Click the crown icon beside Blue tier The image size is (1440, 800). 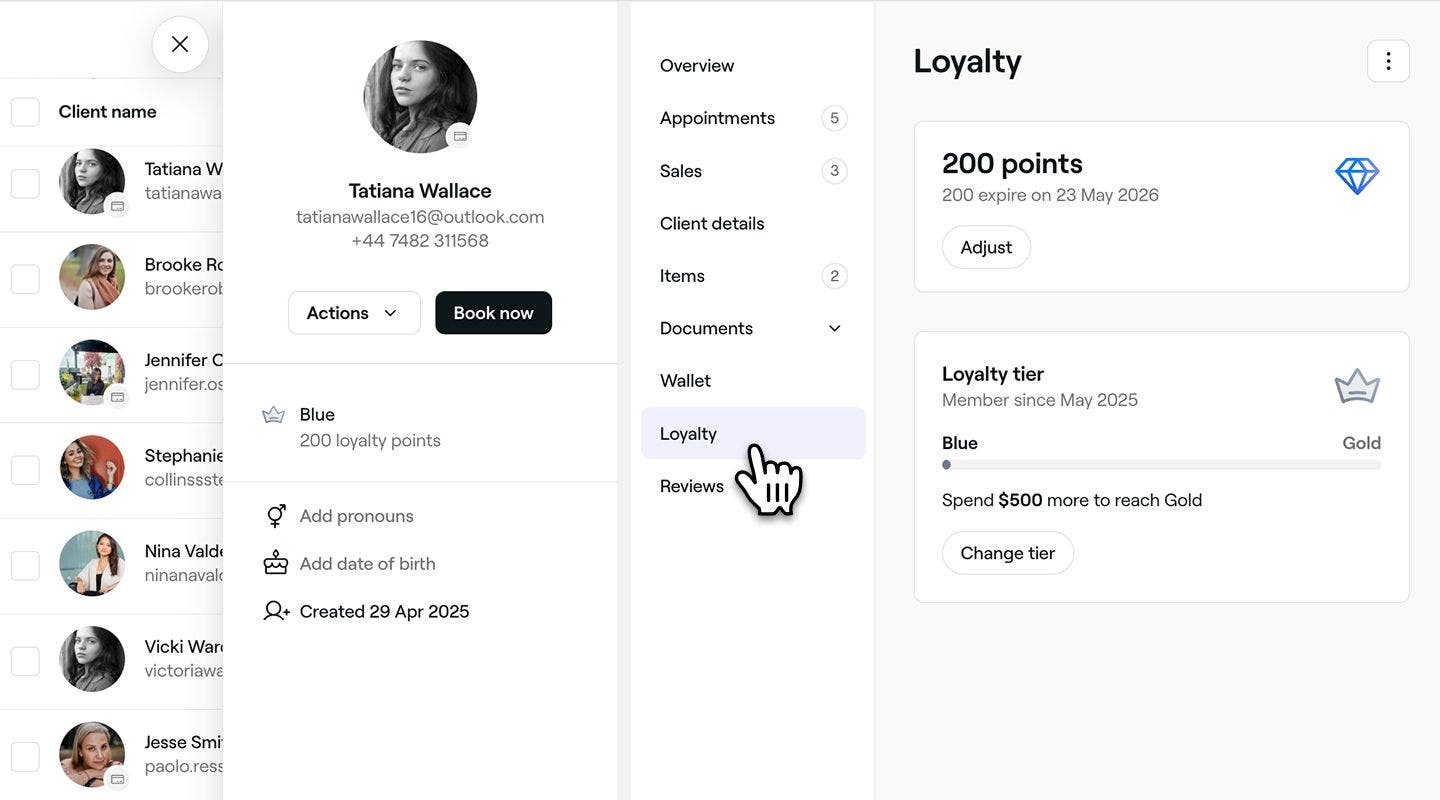pyautogui.click(x=273, y=414)
